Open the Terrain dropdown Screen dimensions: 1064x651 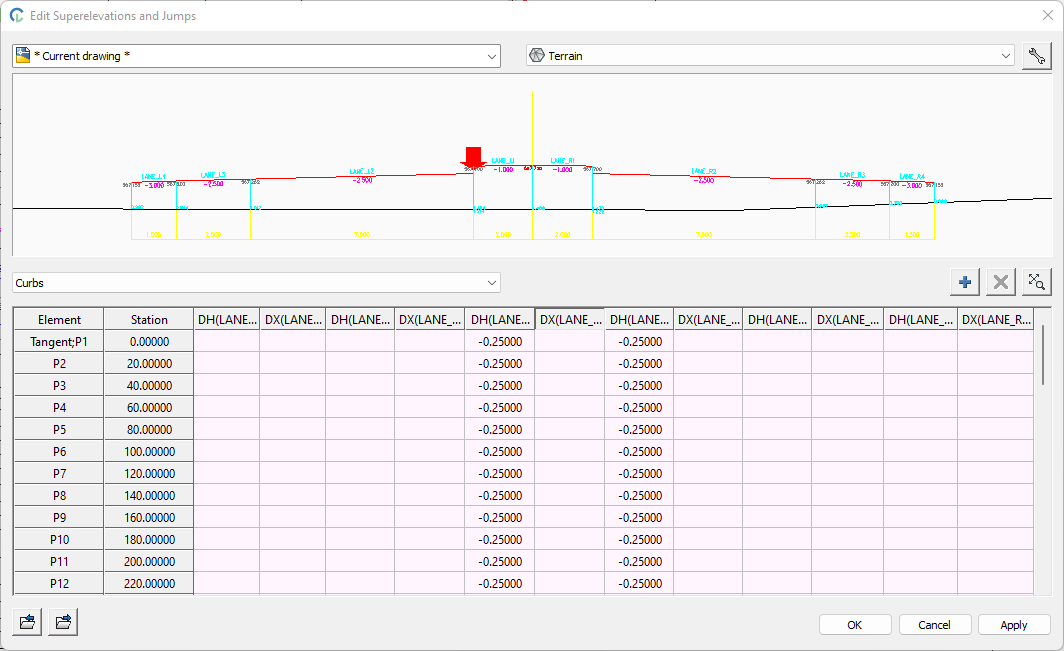click(x=770, y=56)
